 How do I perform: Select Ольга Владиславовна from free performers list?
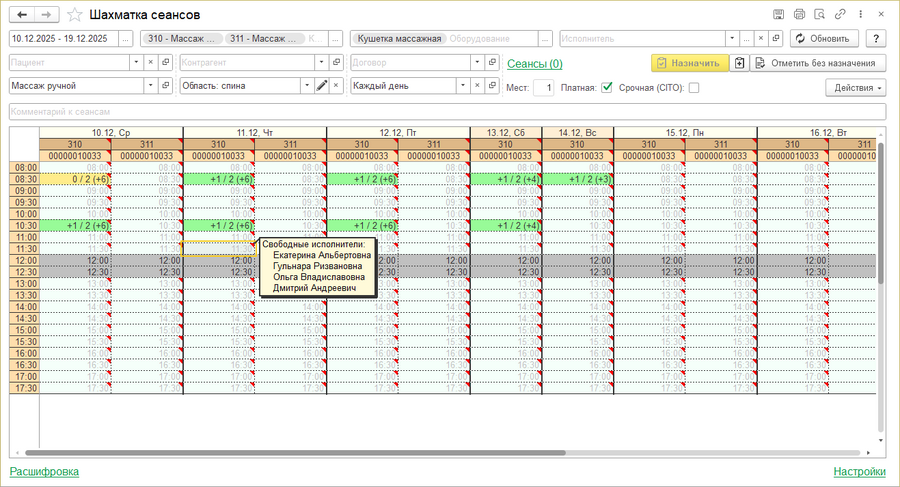point(318,277)
